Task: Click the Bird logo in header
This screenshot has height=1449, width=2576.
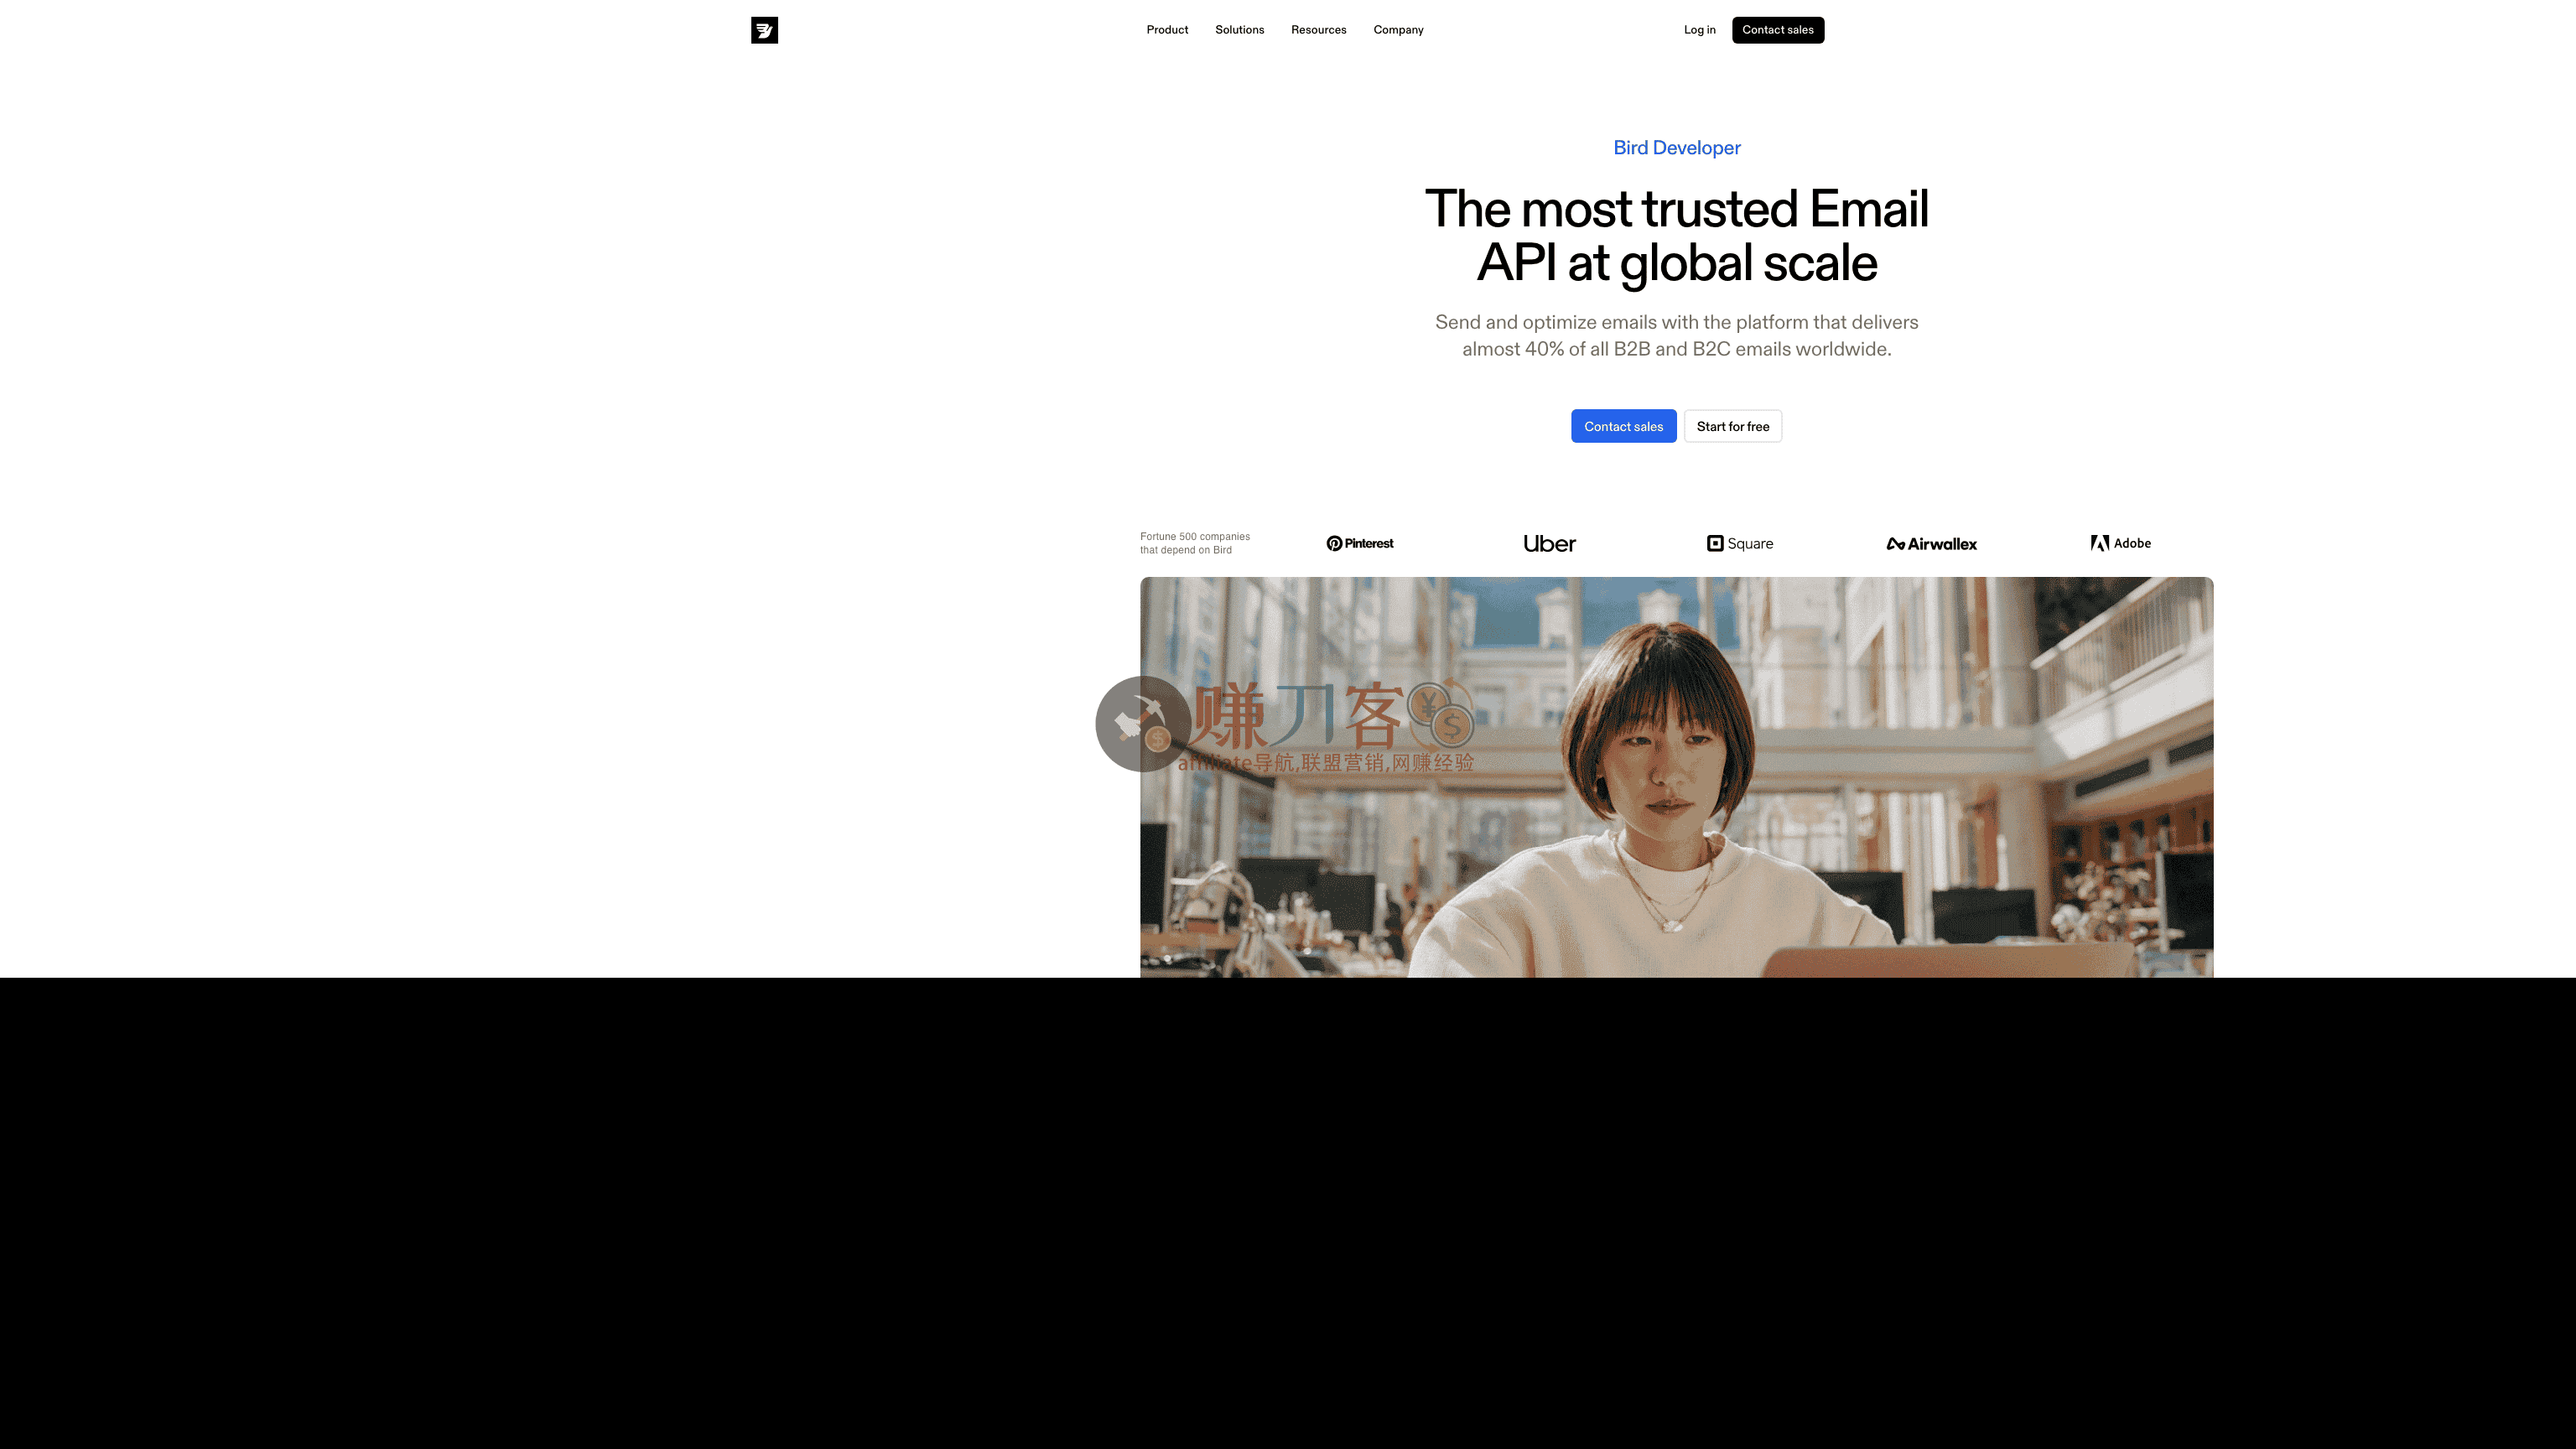Action: pos(764,30)
